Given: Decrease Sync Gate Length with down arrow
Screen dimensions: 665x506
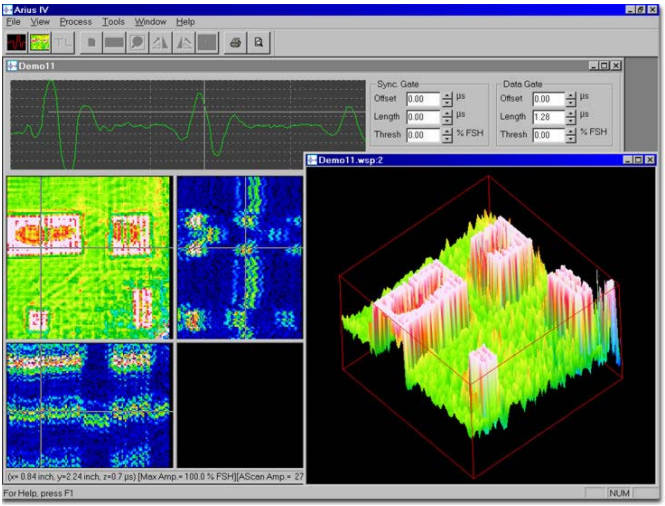Looking at the screenshot, I should tap(447, 121).
